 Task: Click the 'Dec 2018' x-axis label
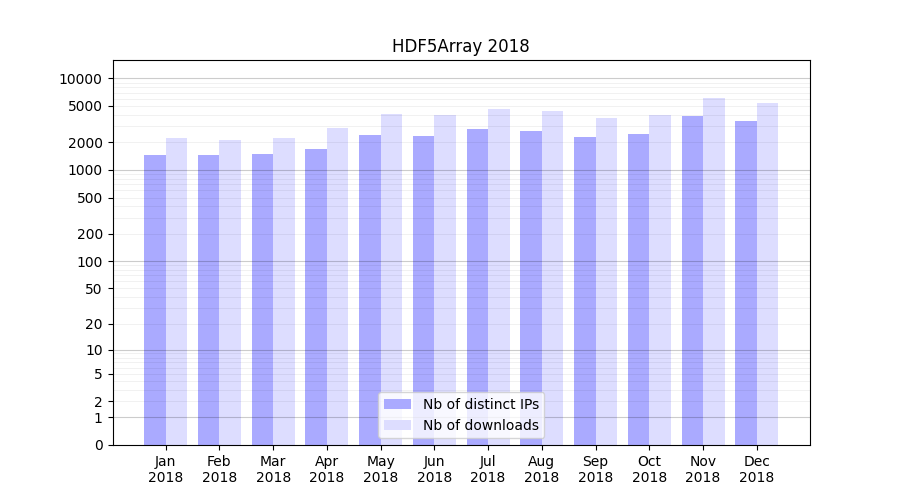(x=756, y=469)
